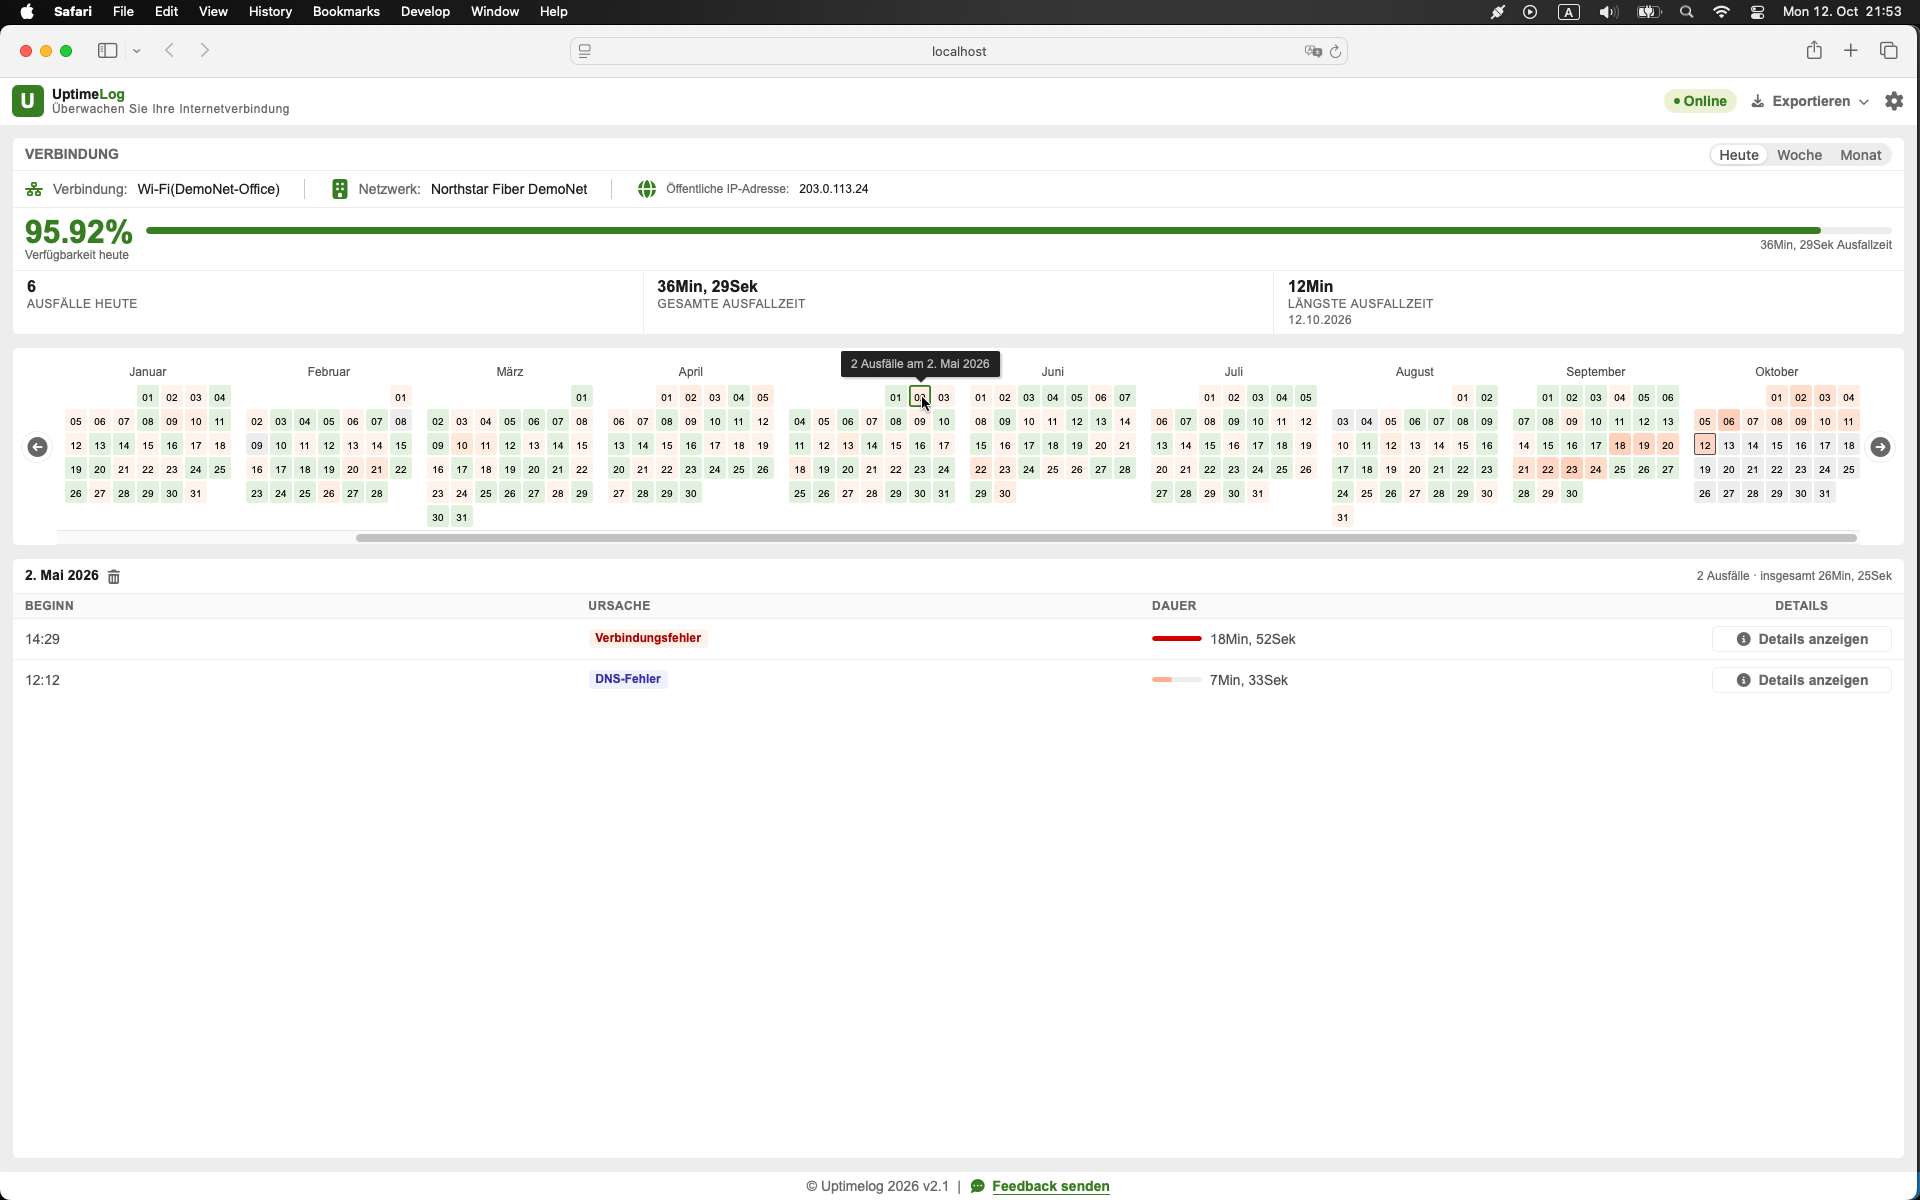The height and width of the screenshot is (1200, 1920).
Task: Open the Safari History menu
Action: click(270, 12)
